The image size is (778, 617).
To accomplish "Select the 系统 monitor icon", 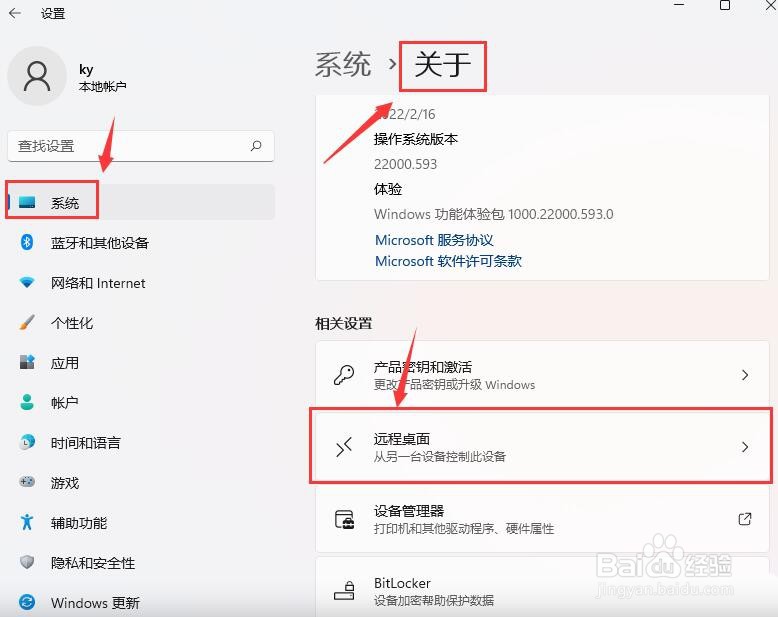I will pyautogui.click(x=27, y=202).
